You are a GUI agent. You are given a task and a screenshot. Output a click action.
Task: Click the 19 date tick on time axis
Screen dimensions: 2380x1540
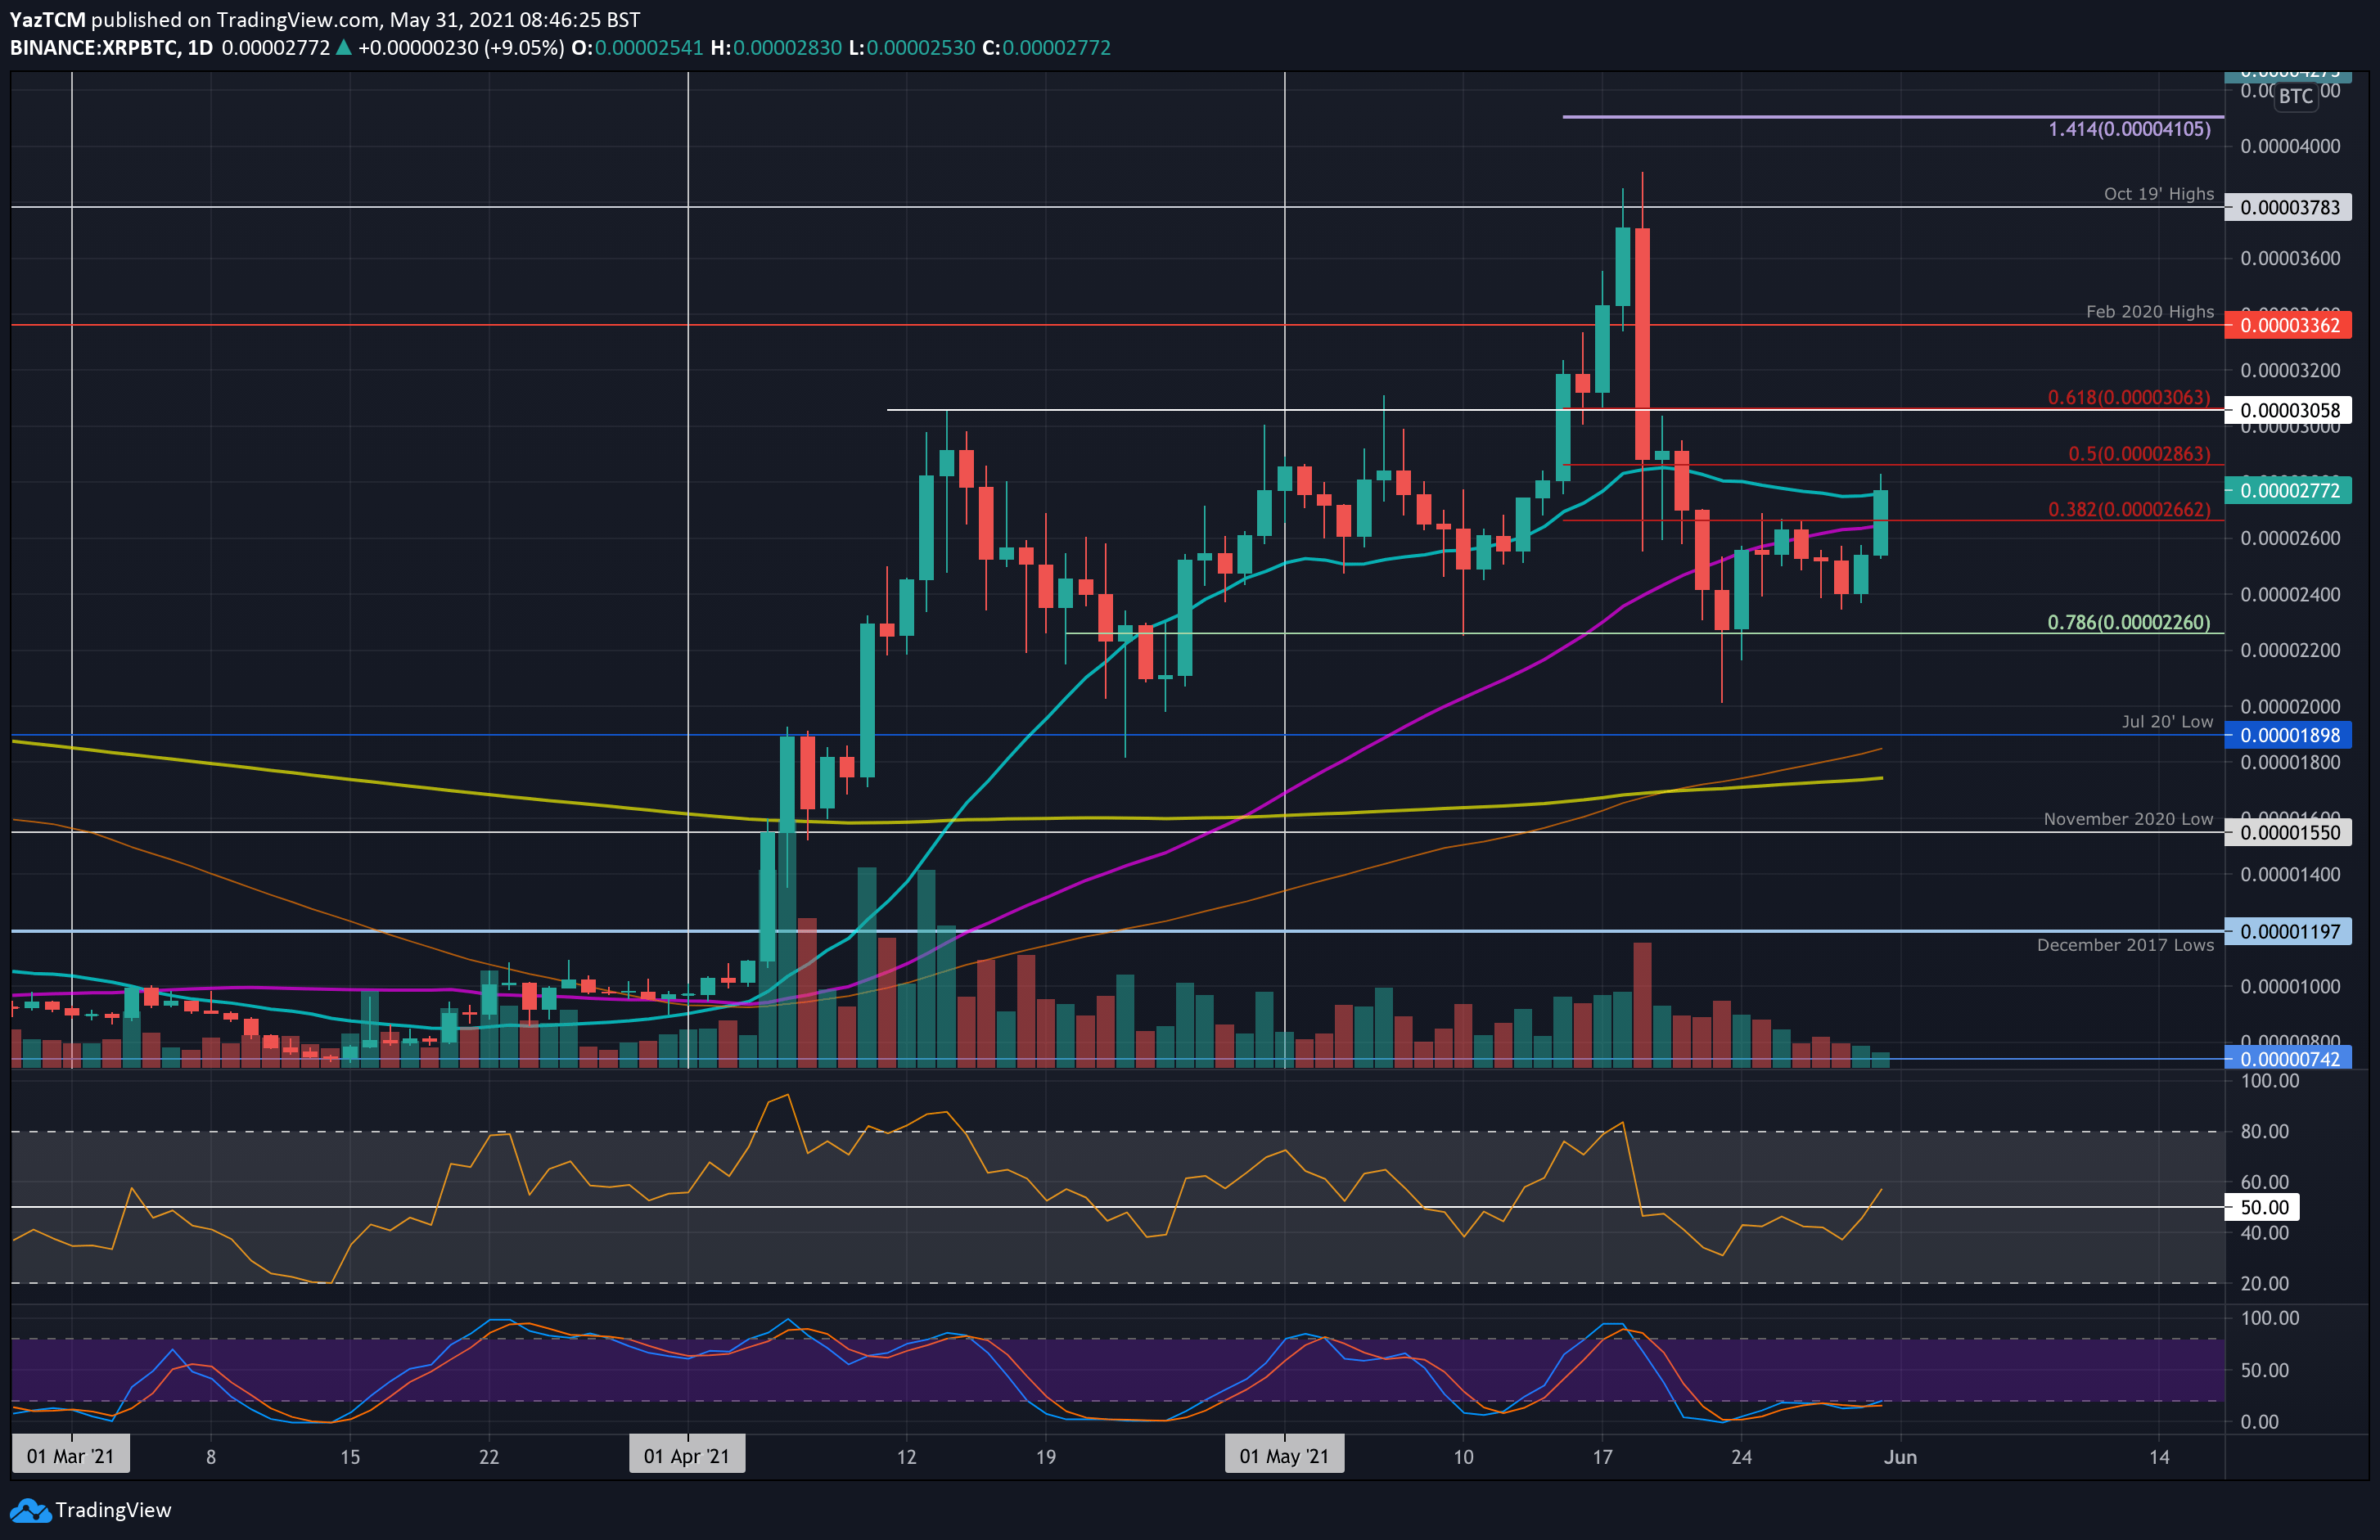1045,1457
